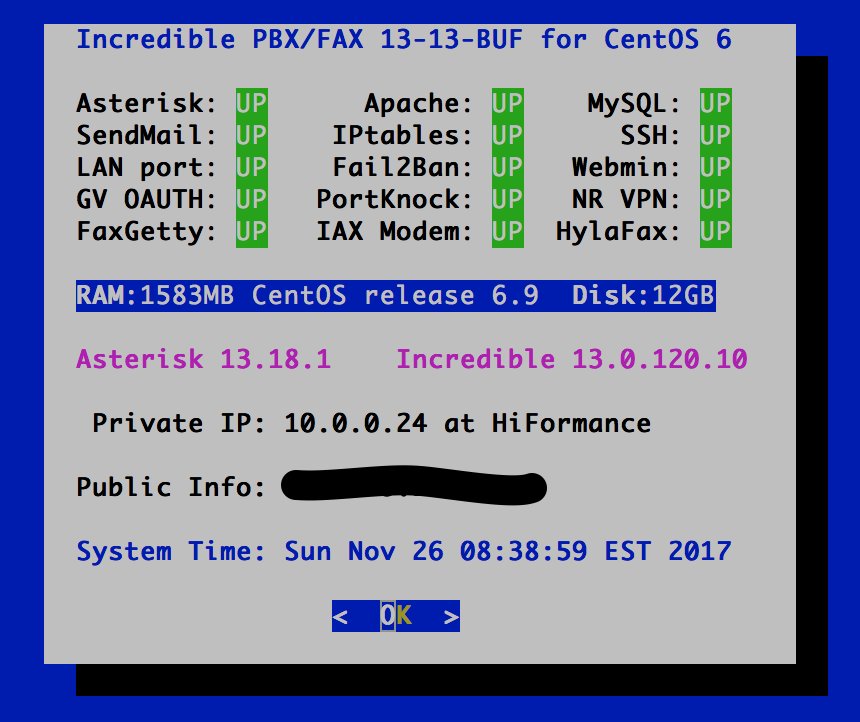Click the 'Asterisk:' service label
Screen dimensions: 860x722
[x=147, y=104]
